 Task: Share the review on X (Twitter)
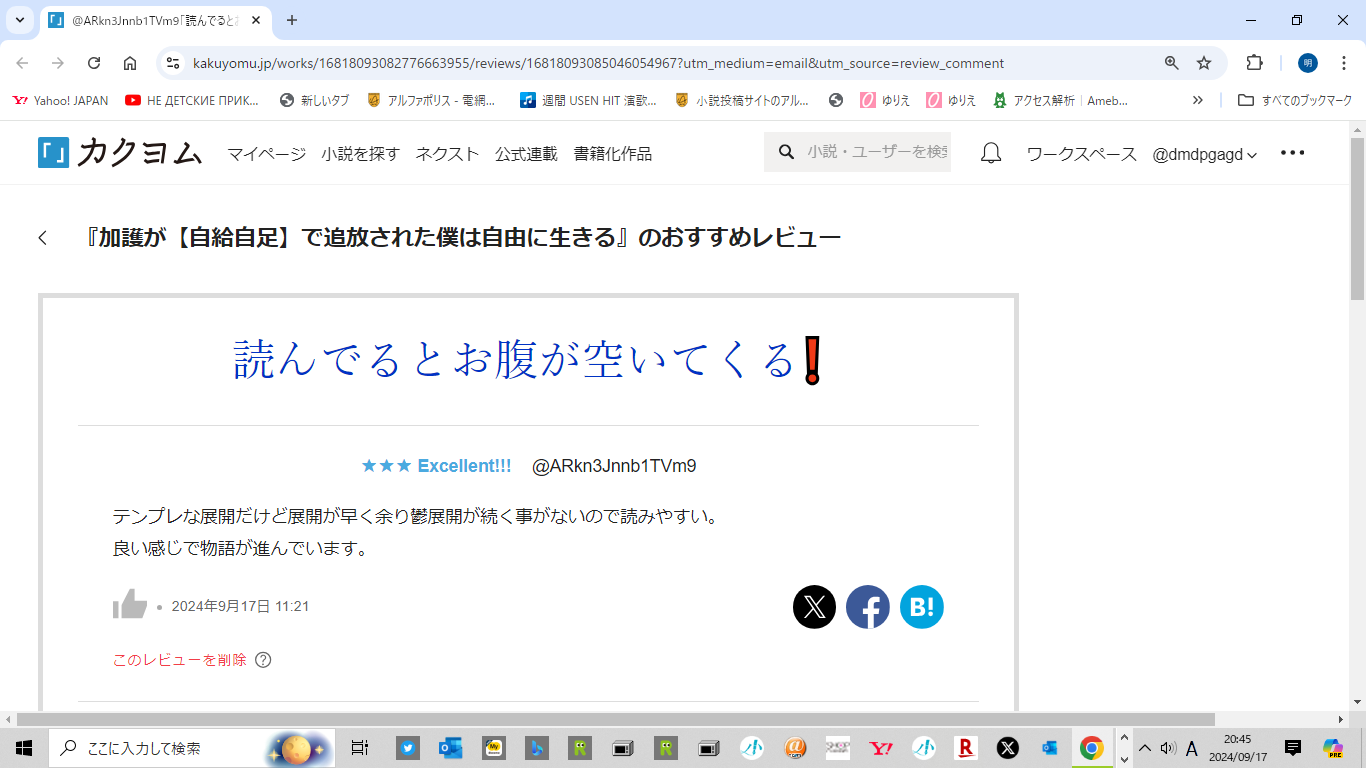point(814,607)
